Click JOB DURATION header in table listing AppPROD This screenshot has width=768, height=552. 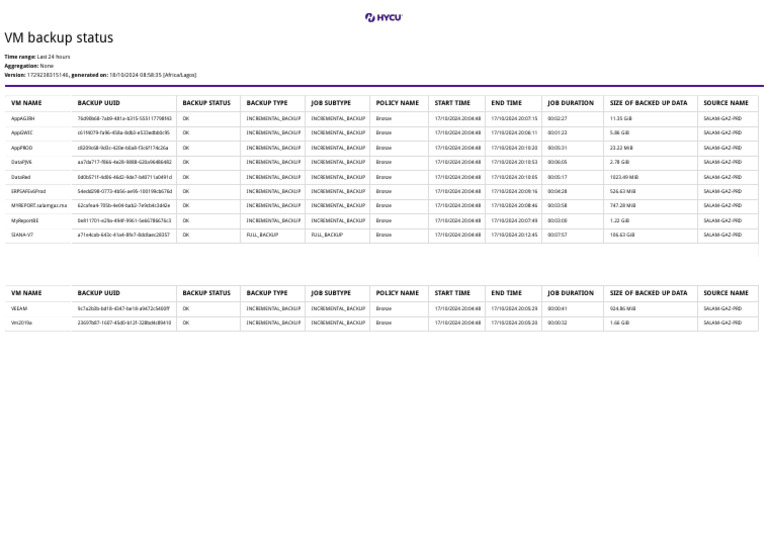[570, 103]
